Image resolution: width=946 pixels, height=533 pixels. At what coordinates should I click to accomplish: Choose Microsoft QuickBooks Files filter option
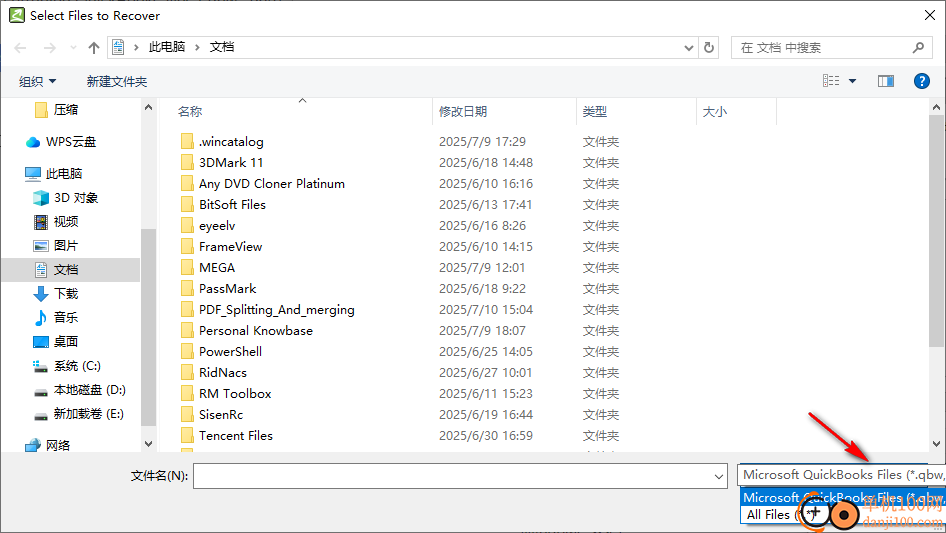pyautogui.click(x=843, y=497)
